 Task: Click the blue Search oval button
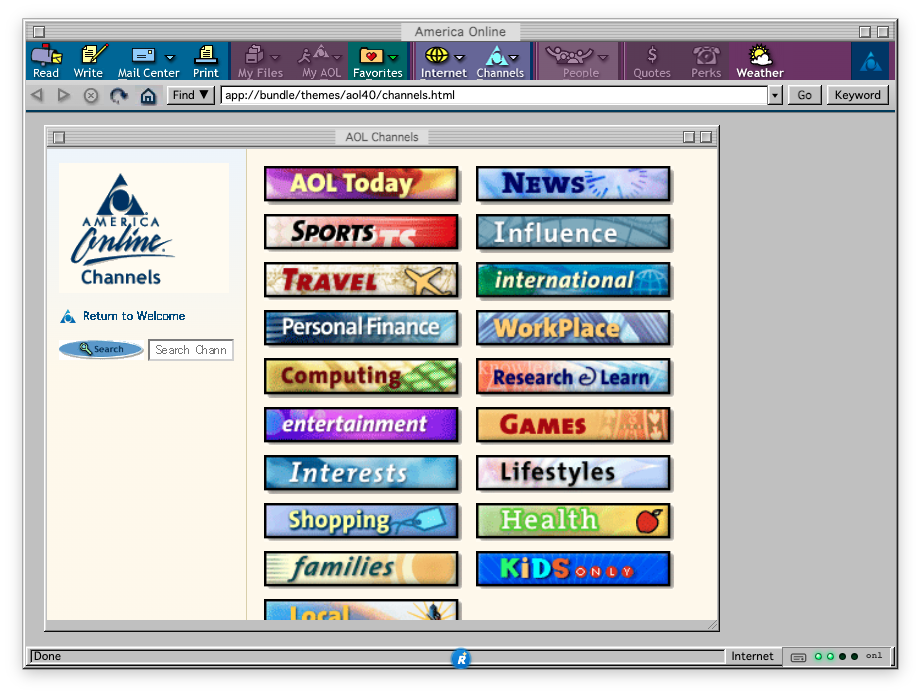pyautogui.click(x=101, y=349)
